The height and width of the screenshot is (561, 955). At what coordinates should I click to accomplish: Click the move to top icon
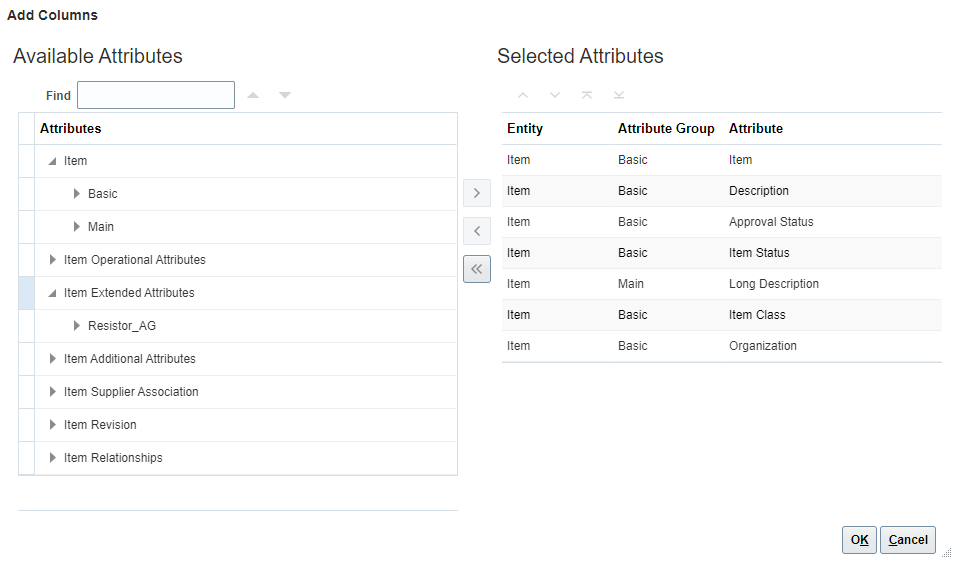587,96
